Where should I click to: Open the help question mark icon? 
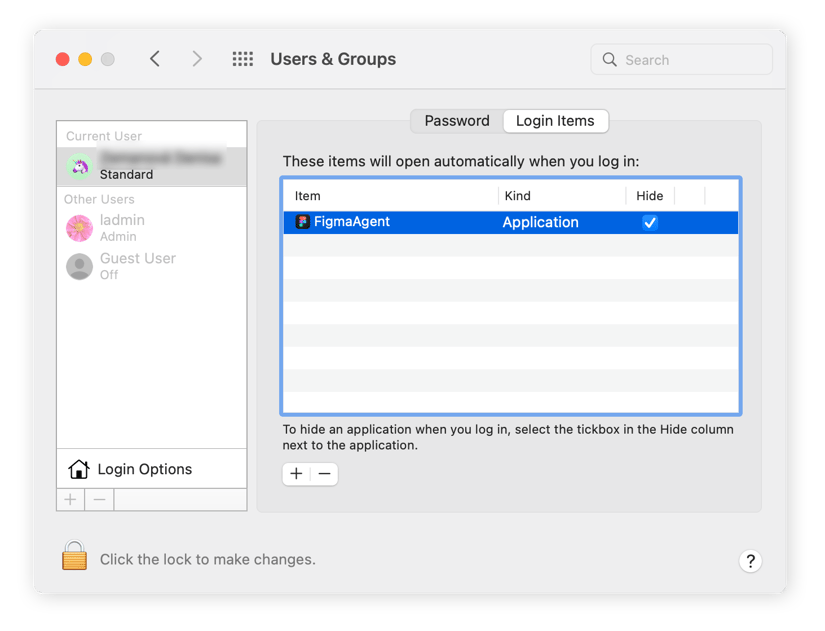pyautogui.click(x=750, y=561)
